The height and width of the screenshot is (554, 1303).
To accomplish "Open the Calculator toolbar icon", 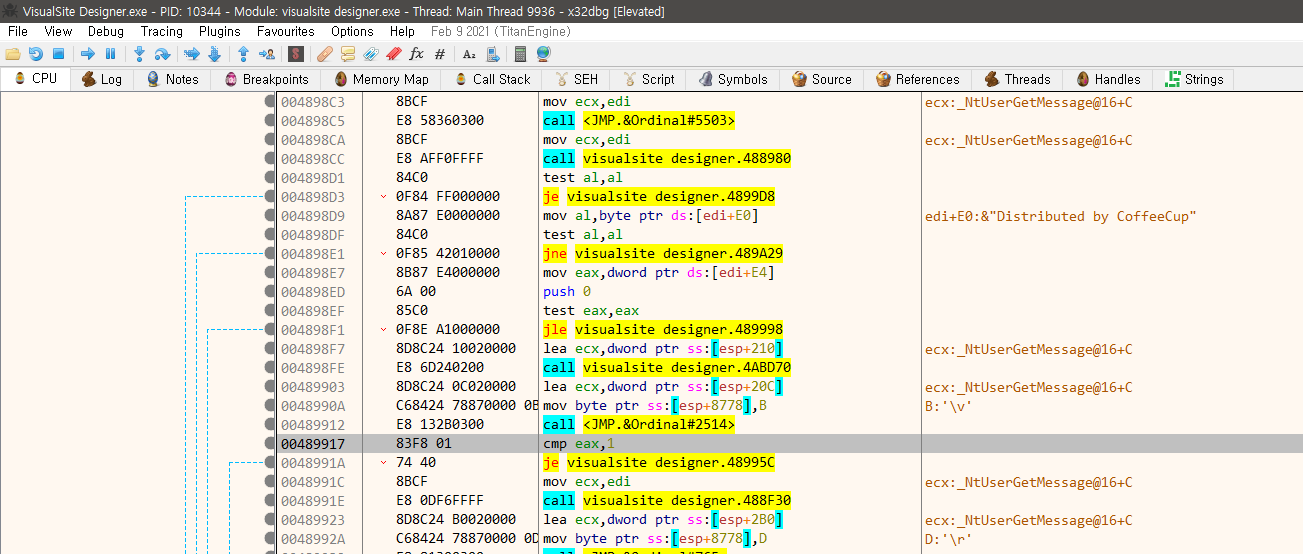I will click(x=521, y=54).
